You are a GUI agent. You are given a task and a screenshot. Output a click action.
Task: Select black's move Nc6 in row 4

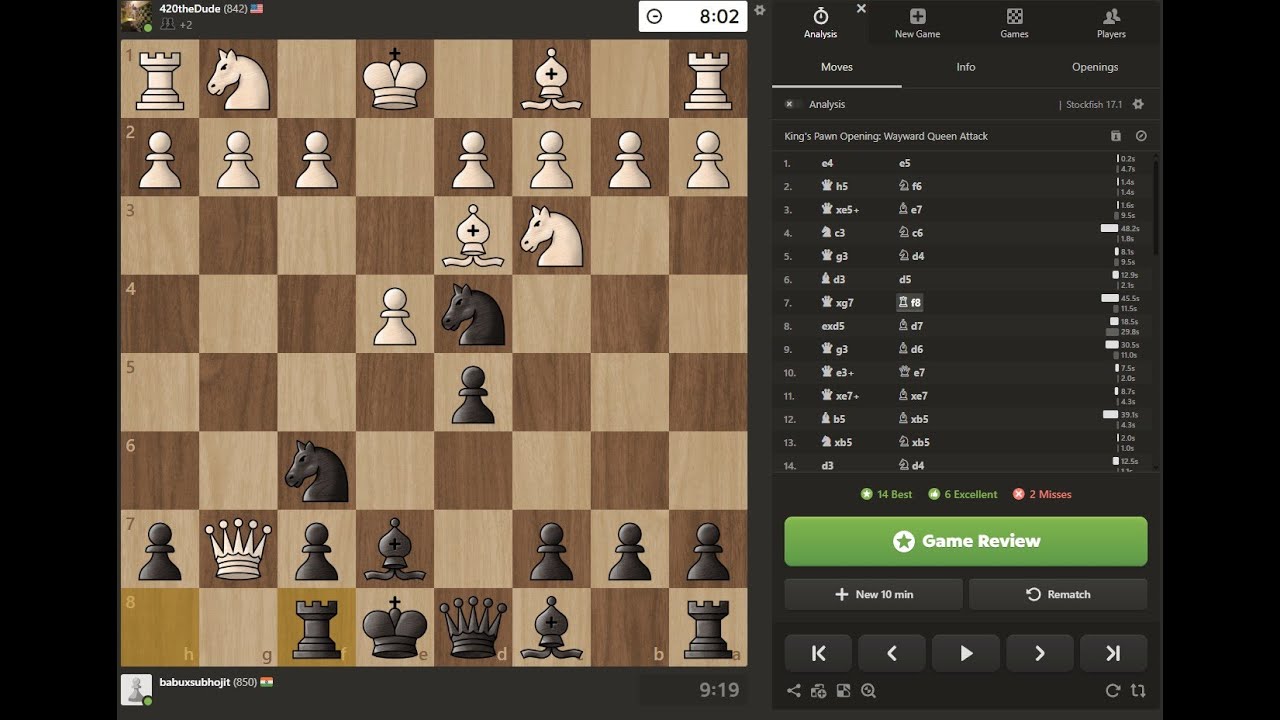[911, 233]
